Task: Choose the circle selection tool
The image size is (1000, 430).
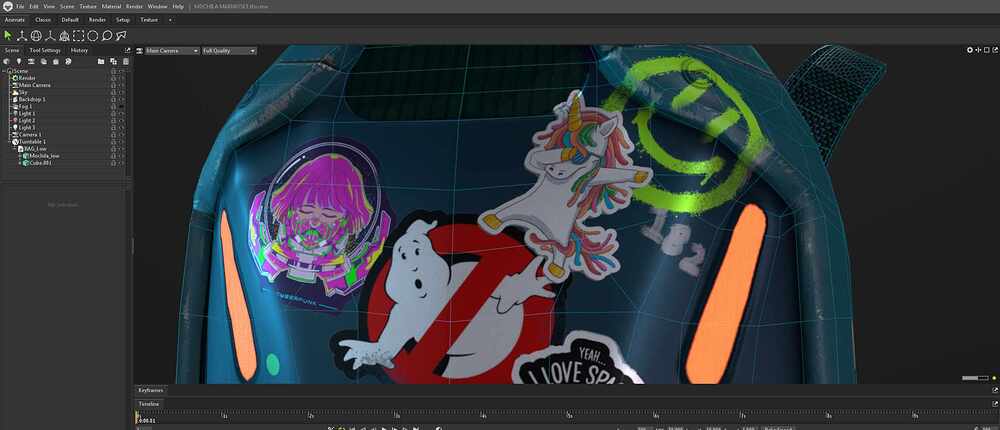Action: pyautogui.click(x=92, y=36)
